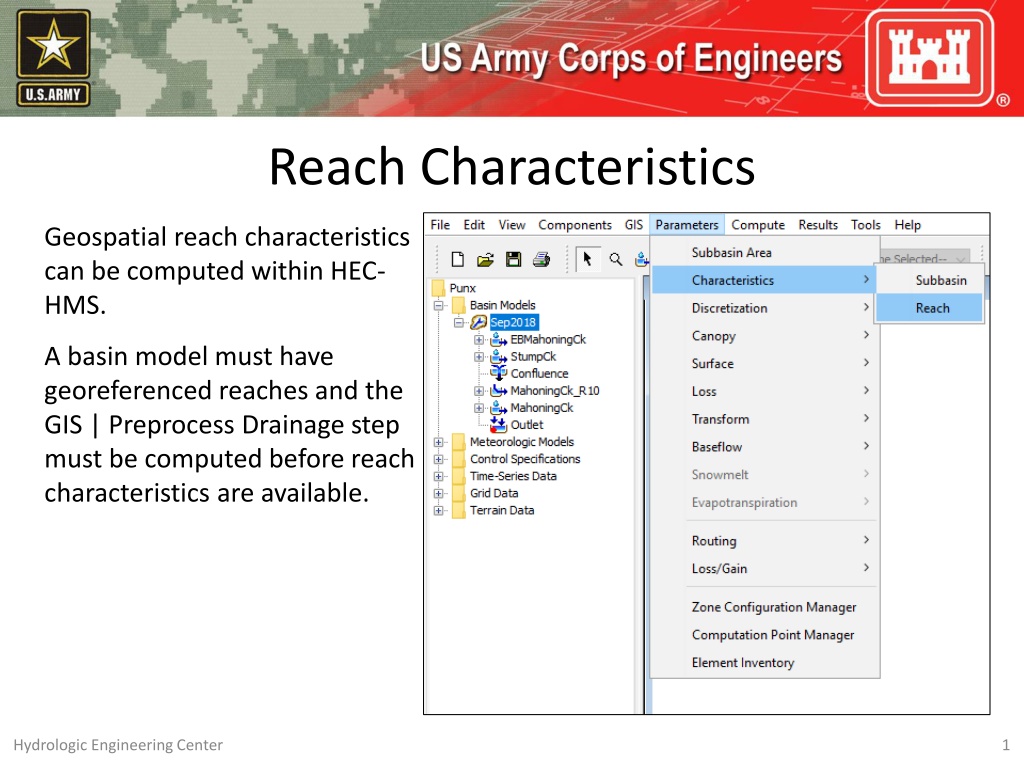The height and width of the screenshot is (768, 1024).
Task: Select Subbasin Area menu entry
Action: 765,252
